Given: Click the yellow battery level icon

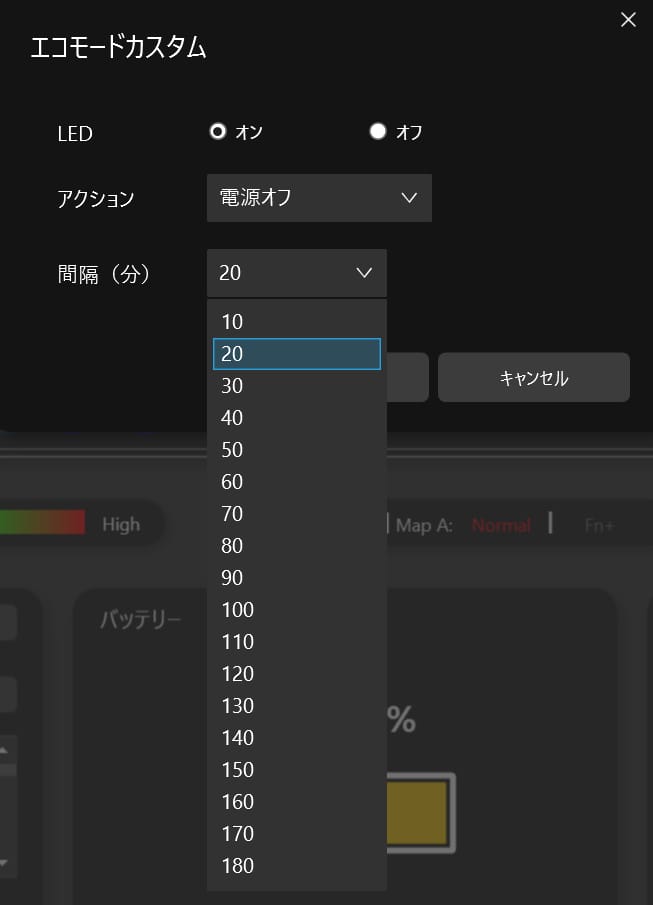Looking at the screenshot, I should (x=420, y=812).
